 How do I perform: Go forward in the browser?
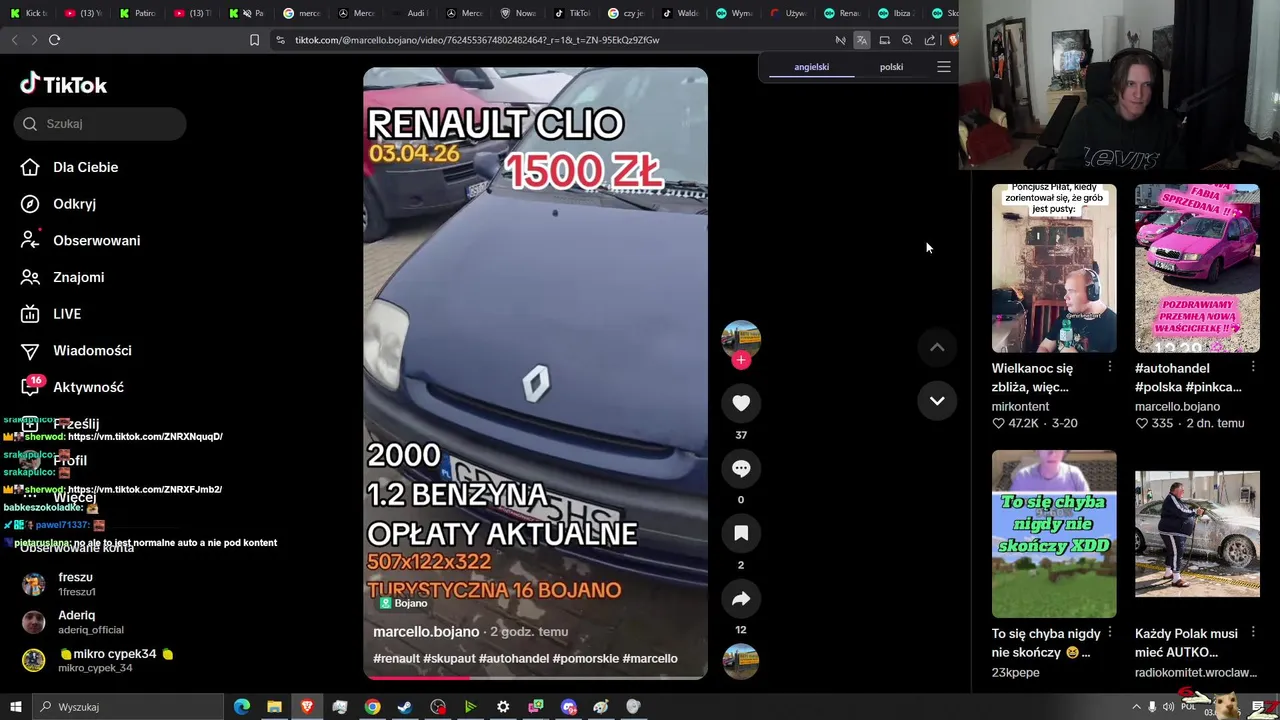tap(34, 40)
